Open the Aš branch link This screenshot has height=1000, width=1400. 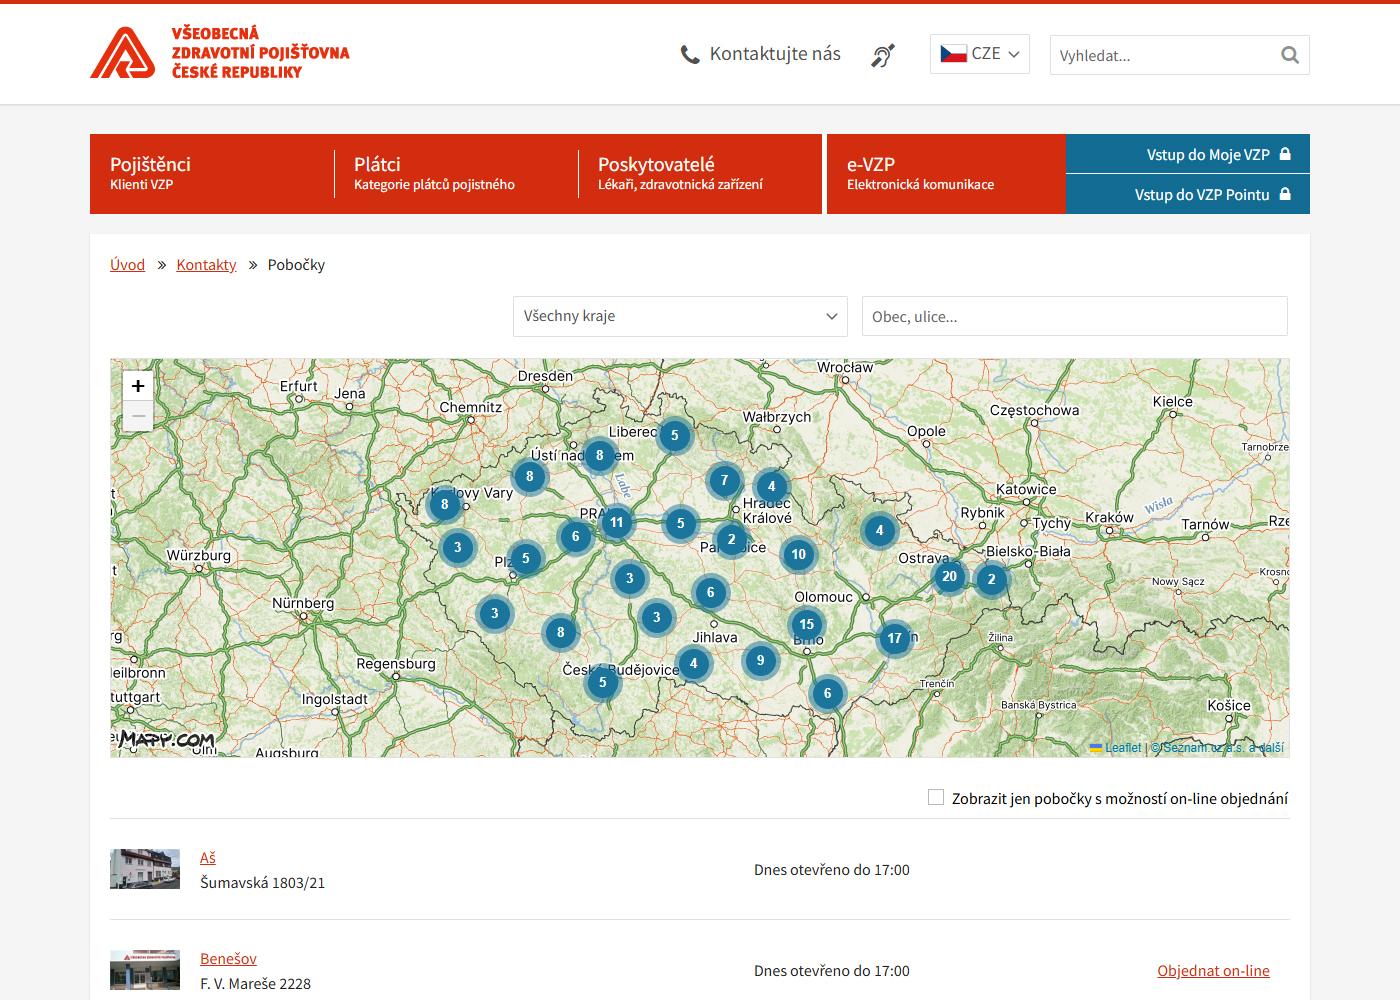tap(208, 858)
